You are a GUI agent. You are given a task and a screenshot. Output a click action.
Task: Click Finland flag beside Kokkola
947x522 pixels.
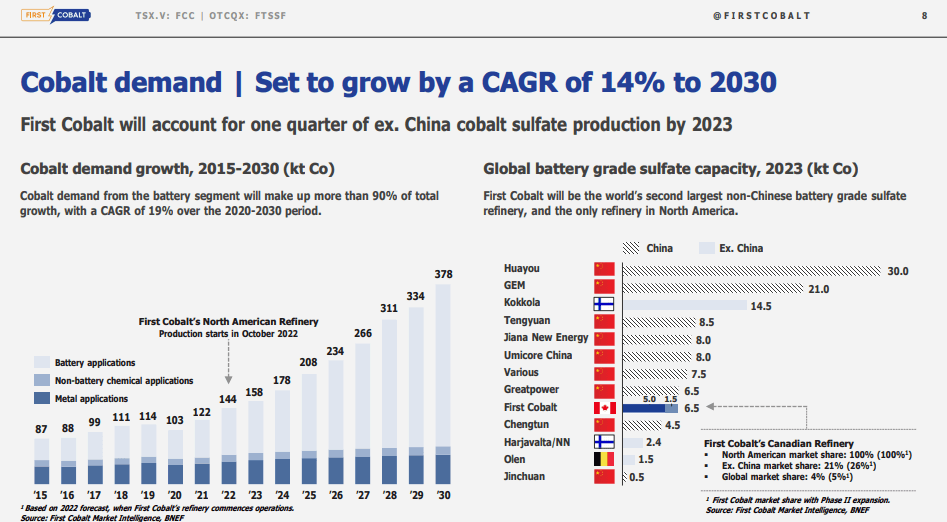(604, 304)
